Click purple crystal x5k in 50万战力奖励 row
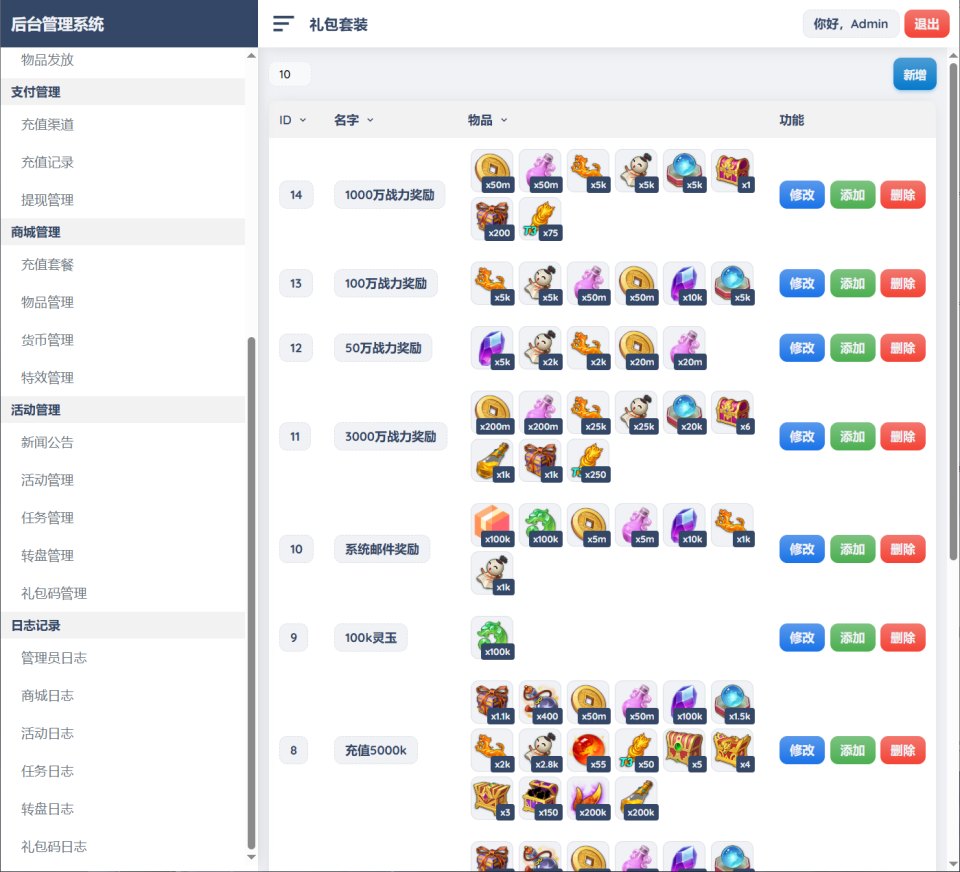The image size is (960, 872). tap(492, 348)
